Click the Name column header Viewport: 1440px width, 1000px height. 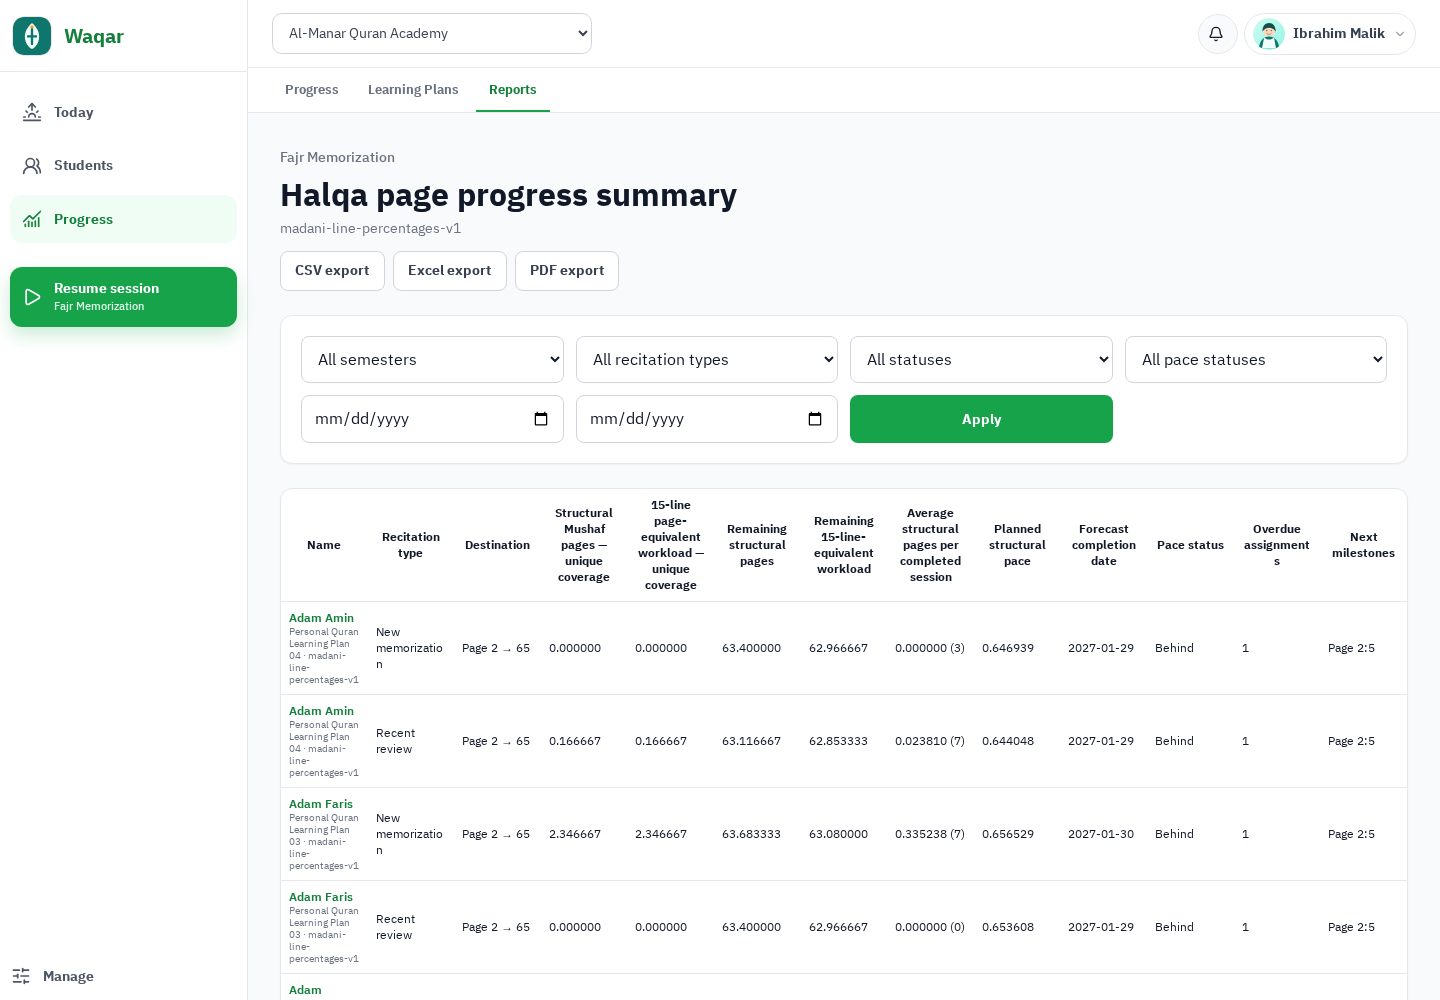click(x=324, y=545)
